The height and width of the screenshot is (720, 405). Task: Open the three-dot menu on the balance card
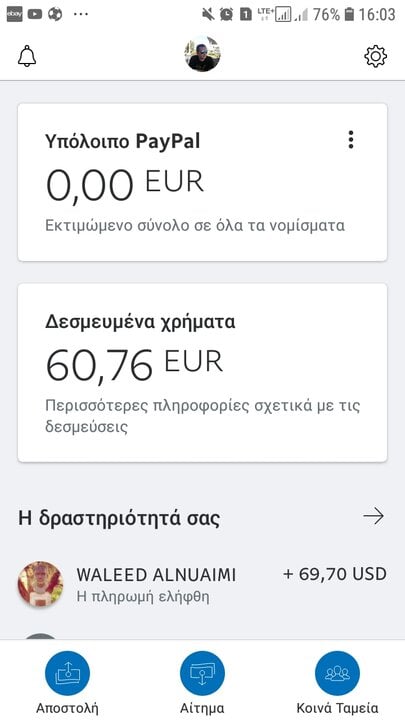[x=351, y=140]
